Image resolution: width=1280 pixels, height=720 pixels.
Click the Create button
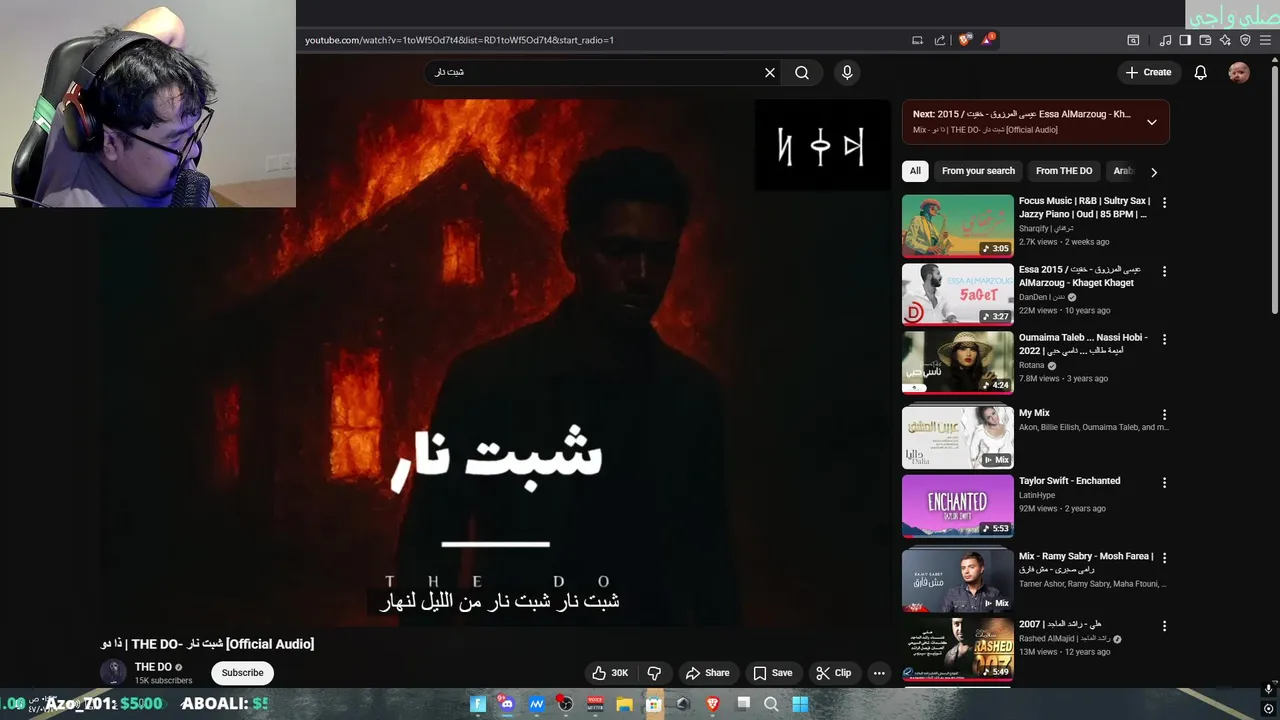[x=1148, y=72]
